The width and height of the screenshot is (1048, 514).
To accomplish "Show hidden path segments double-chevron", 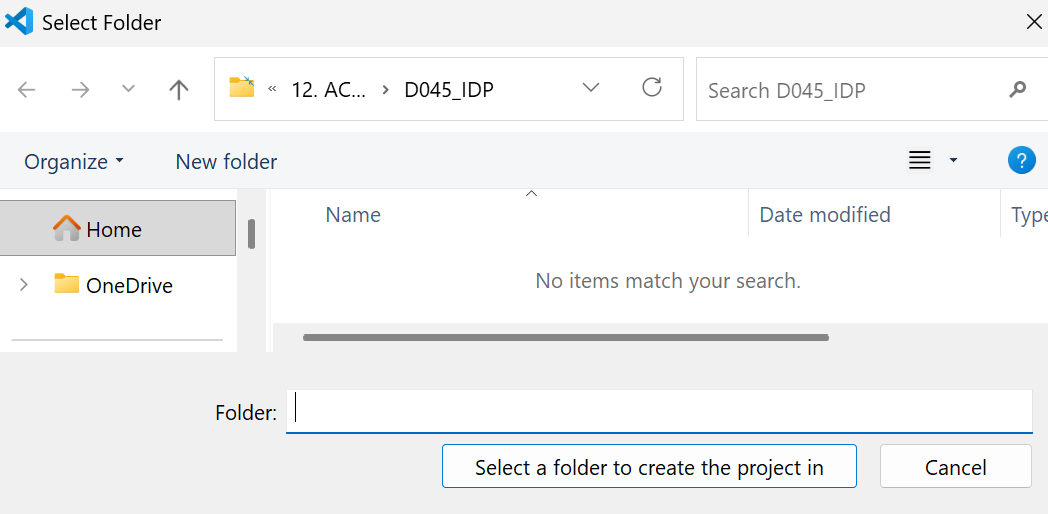I will [x=272, y=90].
